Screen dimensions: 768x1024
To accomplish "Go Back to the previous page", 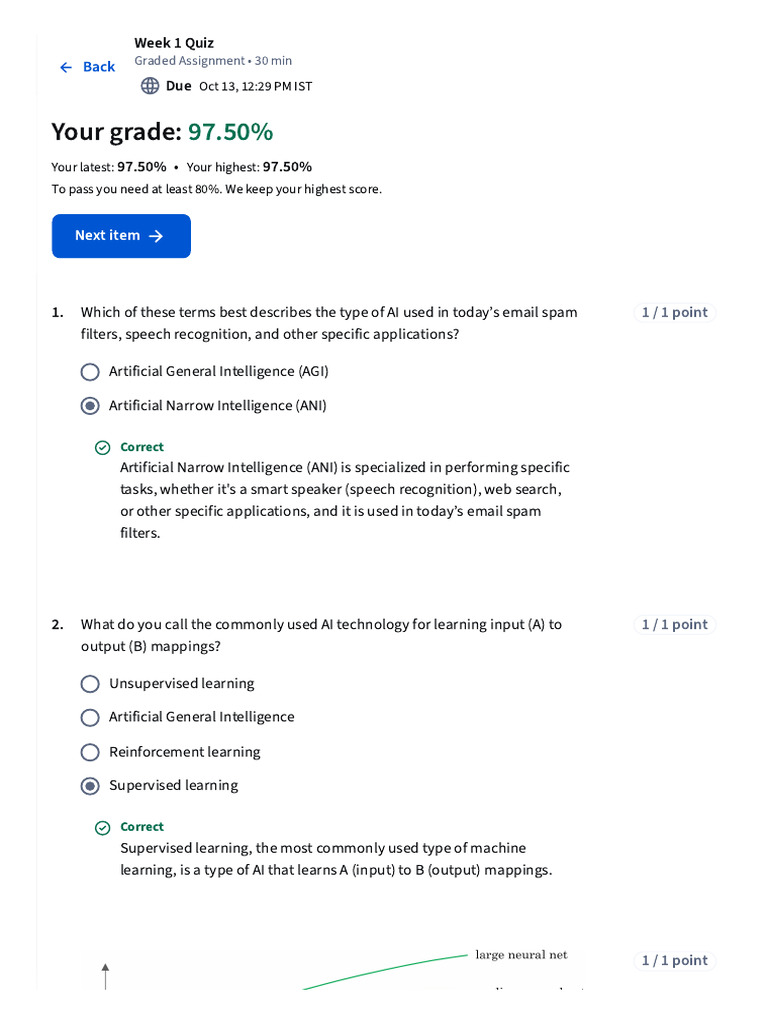I will [x=98, y=67].
